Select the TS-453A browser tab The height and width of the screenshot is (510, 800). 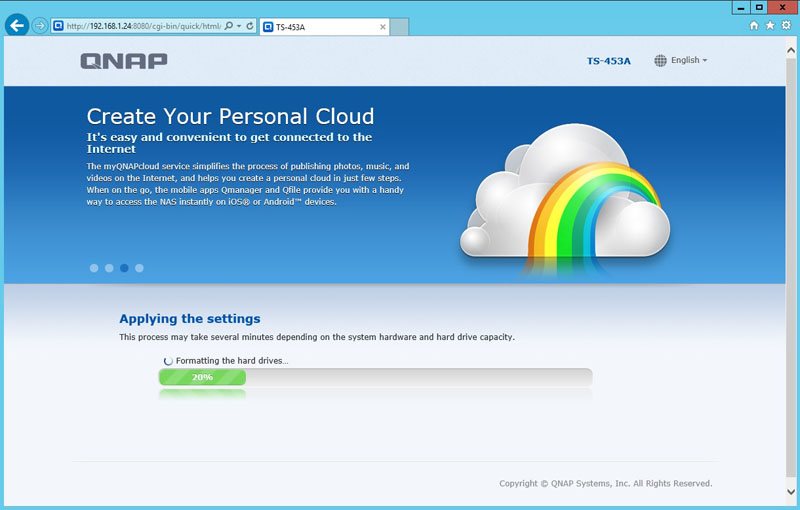[324, 27]
